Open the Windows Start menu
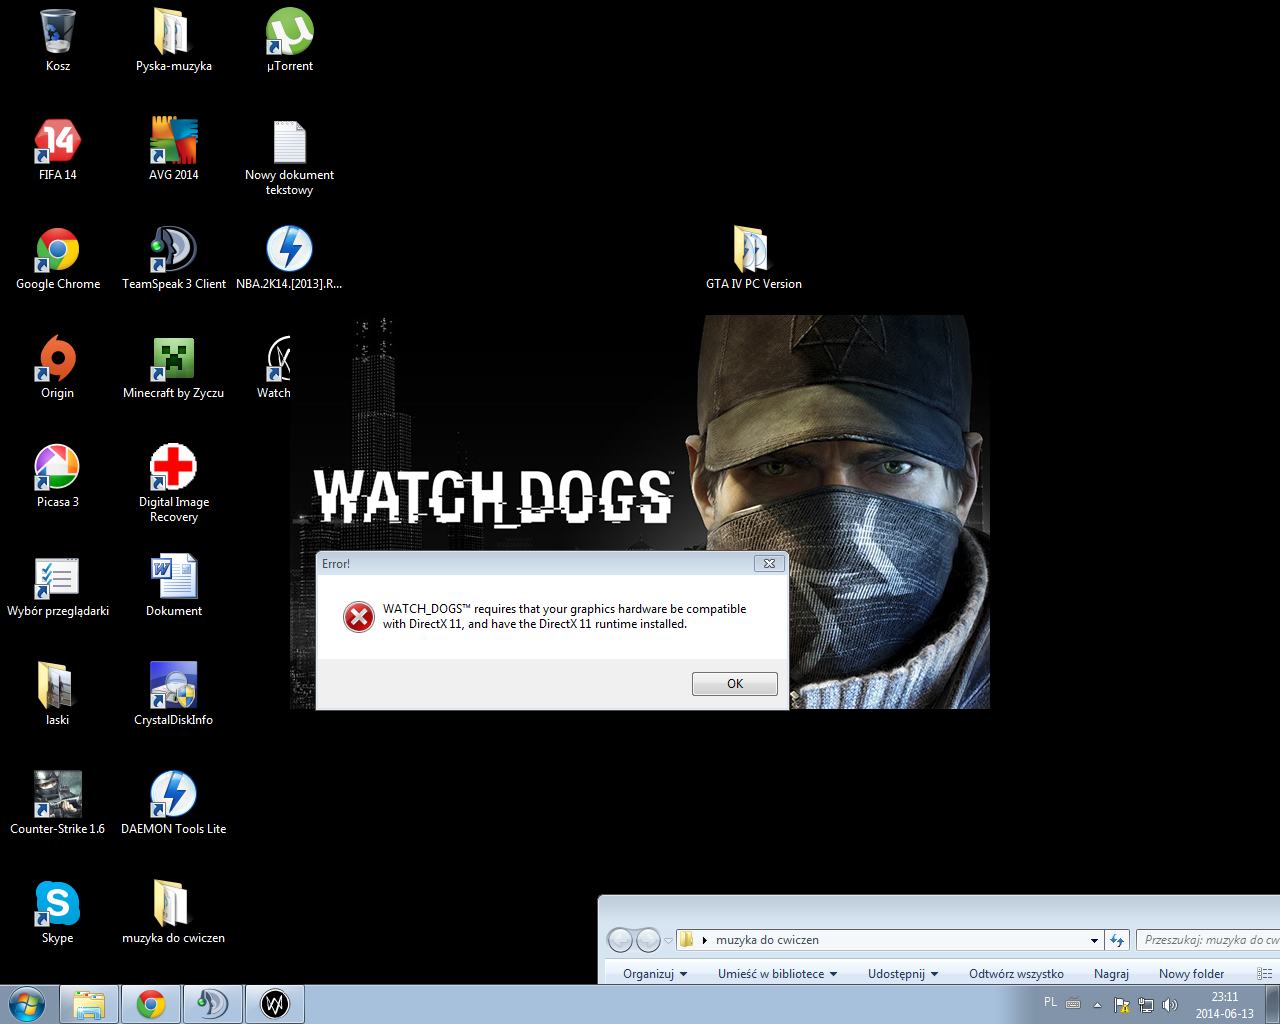Screen dimensions: 1280x1024 [27, 1004]
